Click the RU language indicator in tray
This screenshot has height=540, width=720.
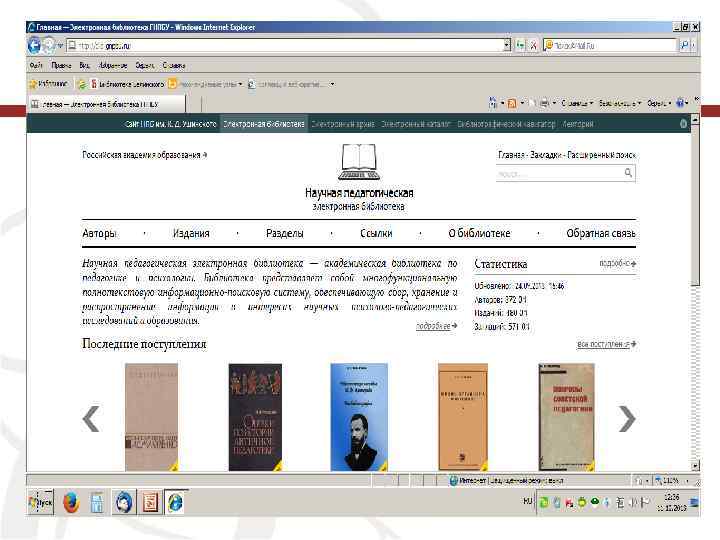[528, 501]
